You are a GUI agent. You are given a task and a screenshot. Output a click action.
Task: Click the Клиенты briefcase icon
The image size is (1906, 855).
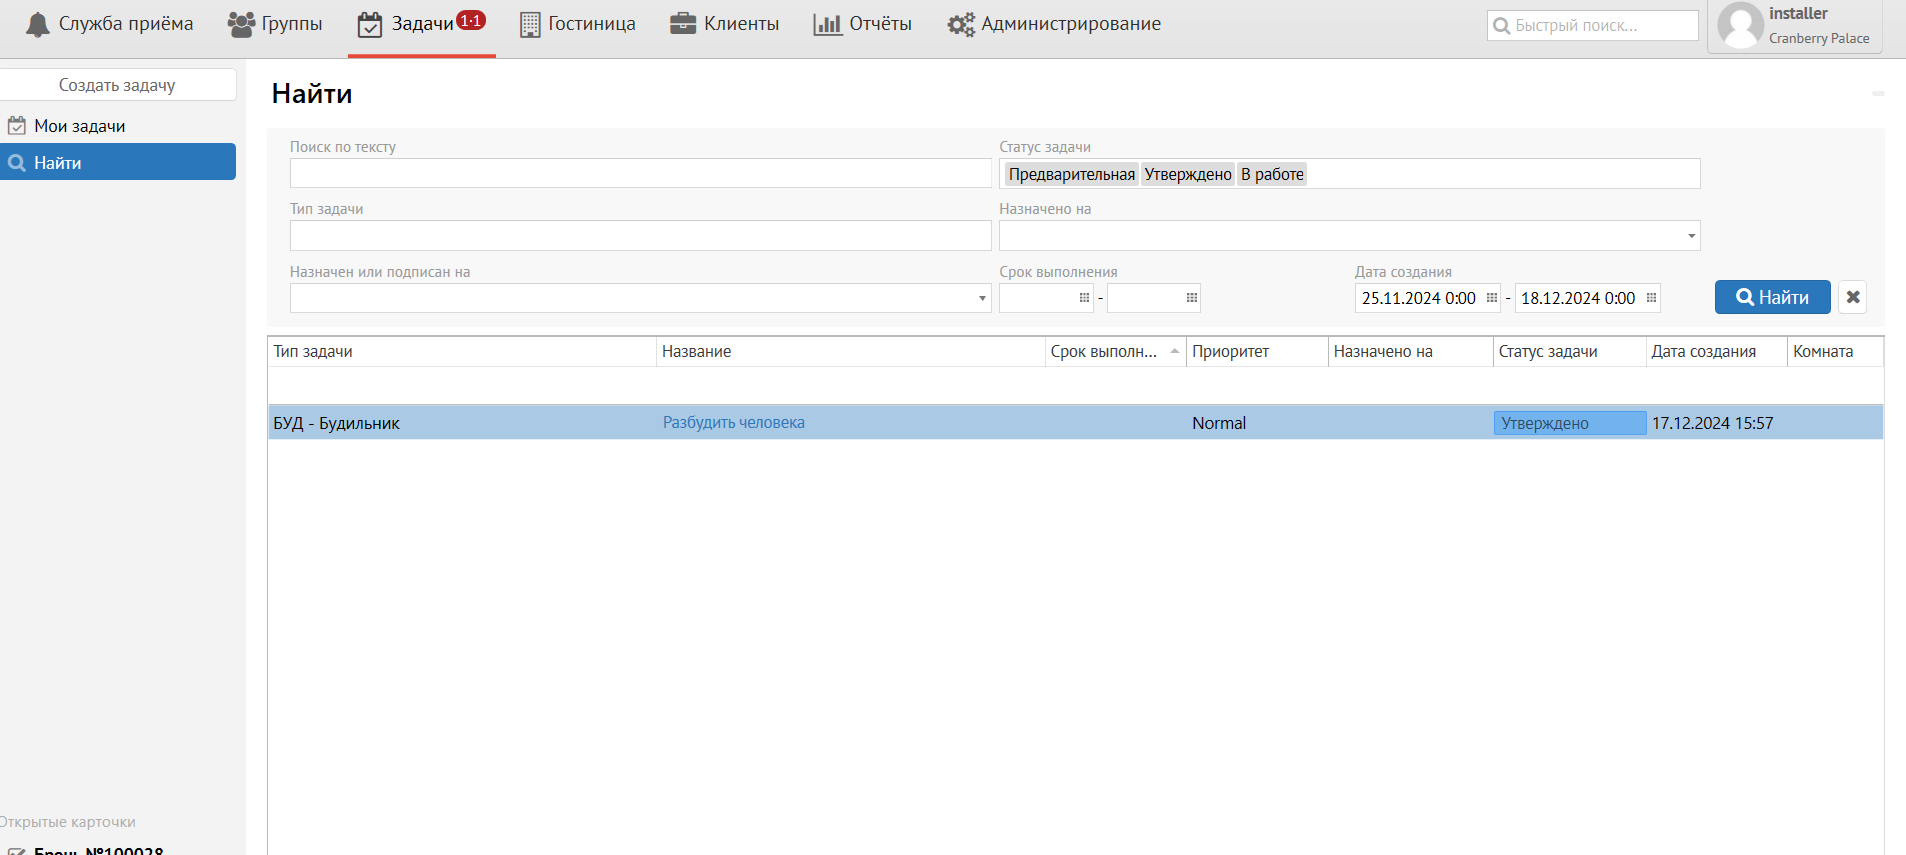click(x=683, y=24)
